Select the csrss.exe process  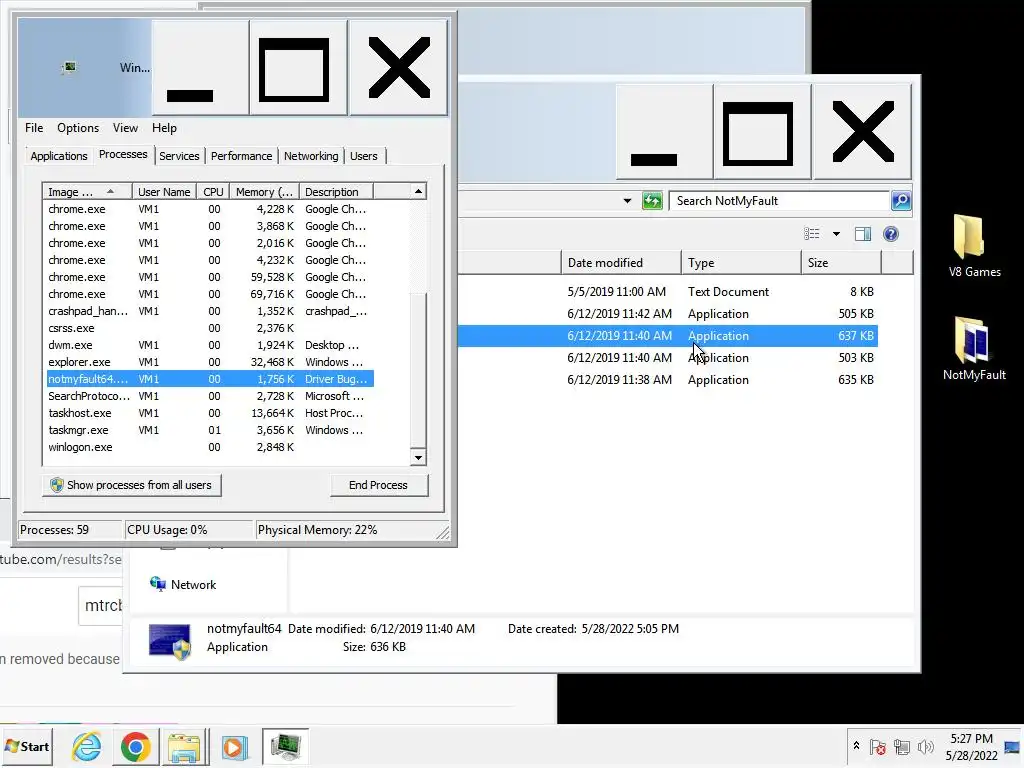(210, 328)
